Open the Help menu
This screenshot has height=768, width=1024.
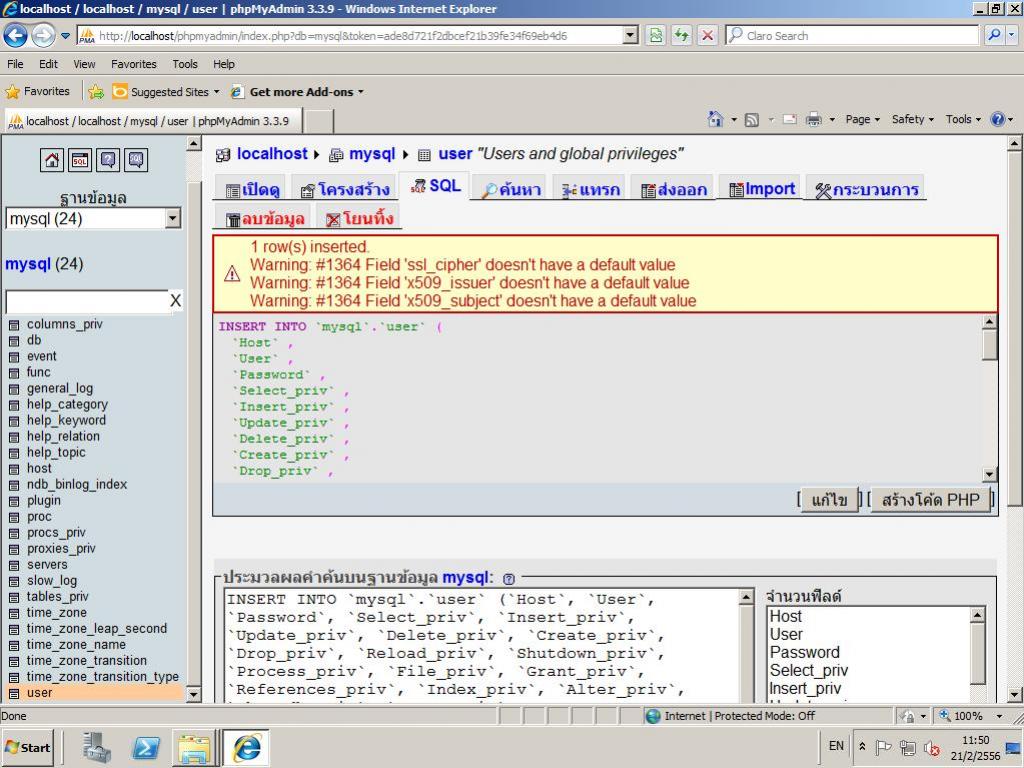(223, 64)
